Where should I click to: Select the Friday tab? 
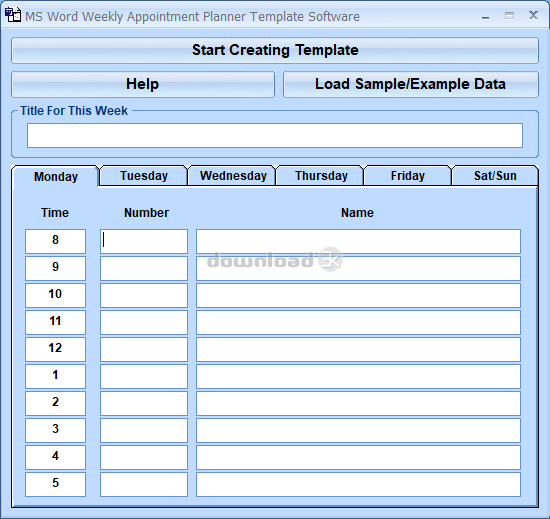(x=408, y=175)
